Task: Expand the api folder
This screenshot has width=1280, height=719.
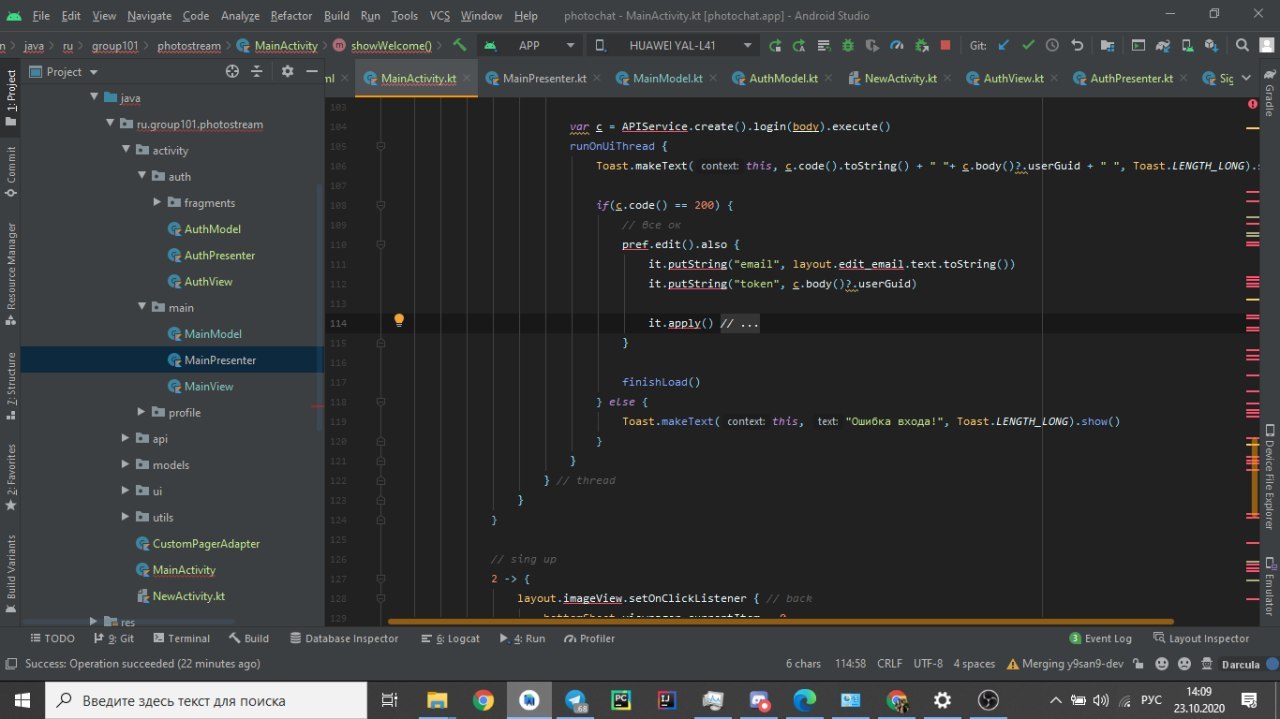Action: (x=126, y=438)
